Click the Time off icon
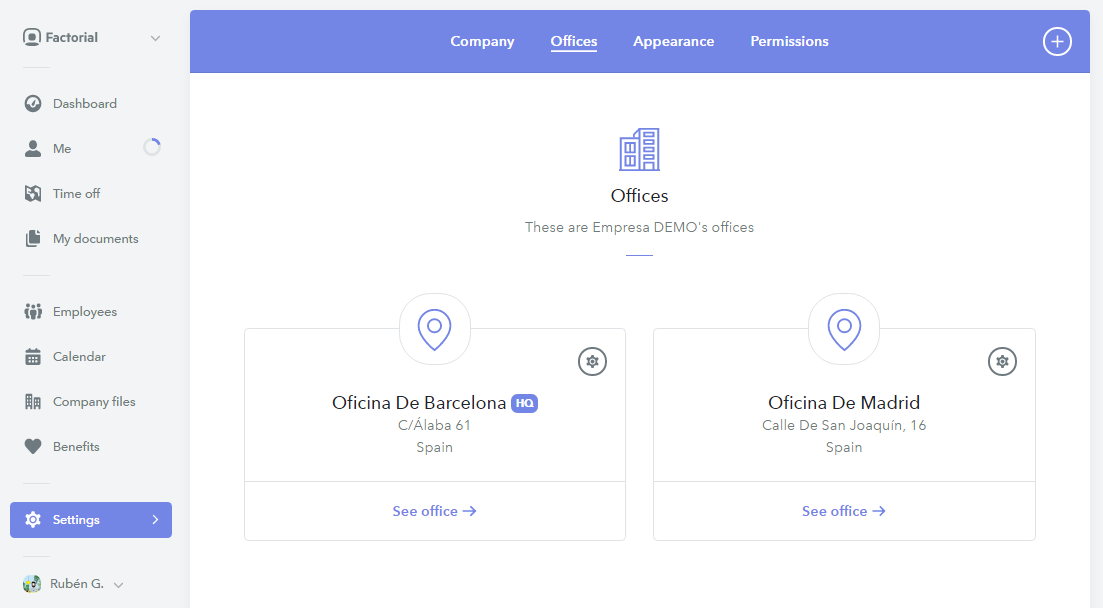Viewport: 1103px width, 608px height. (33, 194)
